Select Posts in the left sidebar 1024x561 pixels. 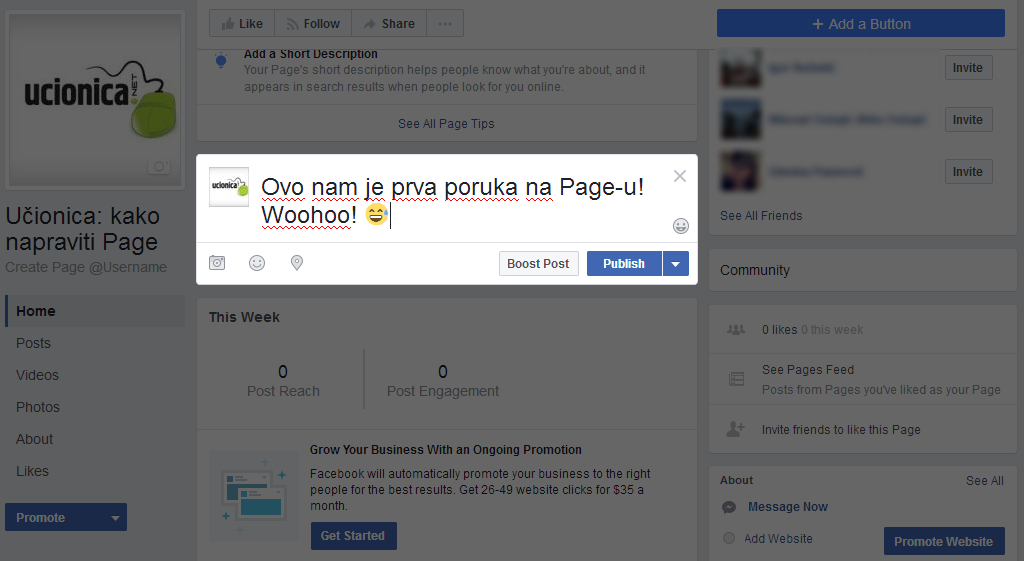(33, 343)
